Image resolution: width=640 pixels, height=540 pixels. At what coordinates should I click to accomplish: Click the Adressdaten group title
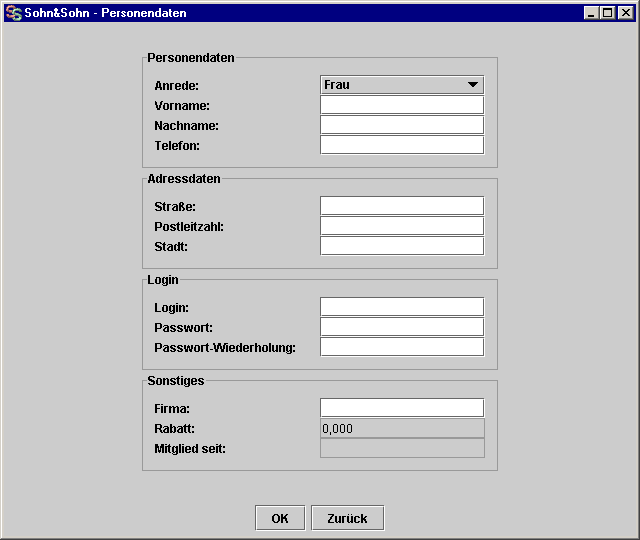pos(184,179)
